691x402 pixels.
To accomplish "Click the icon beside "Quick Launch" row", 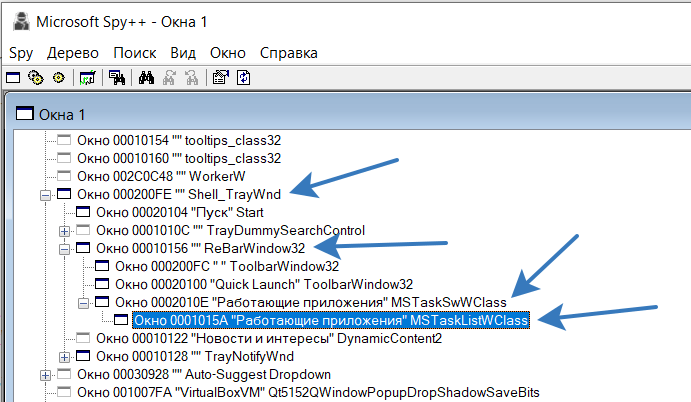I will tap(102, 284).
